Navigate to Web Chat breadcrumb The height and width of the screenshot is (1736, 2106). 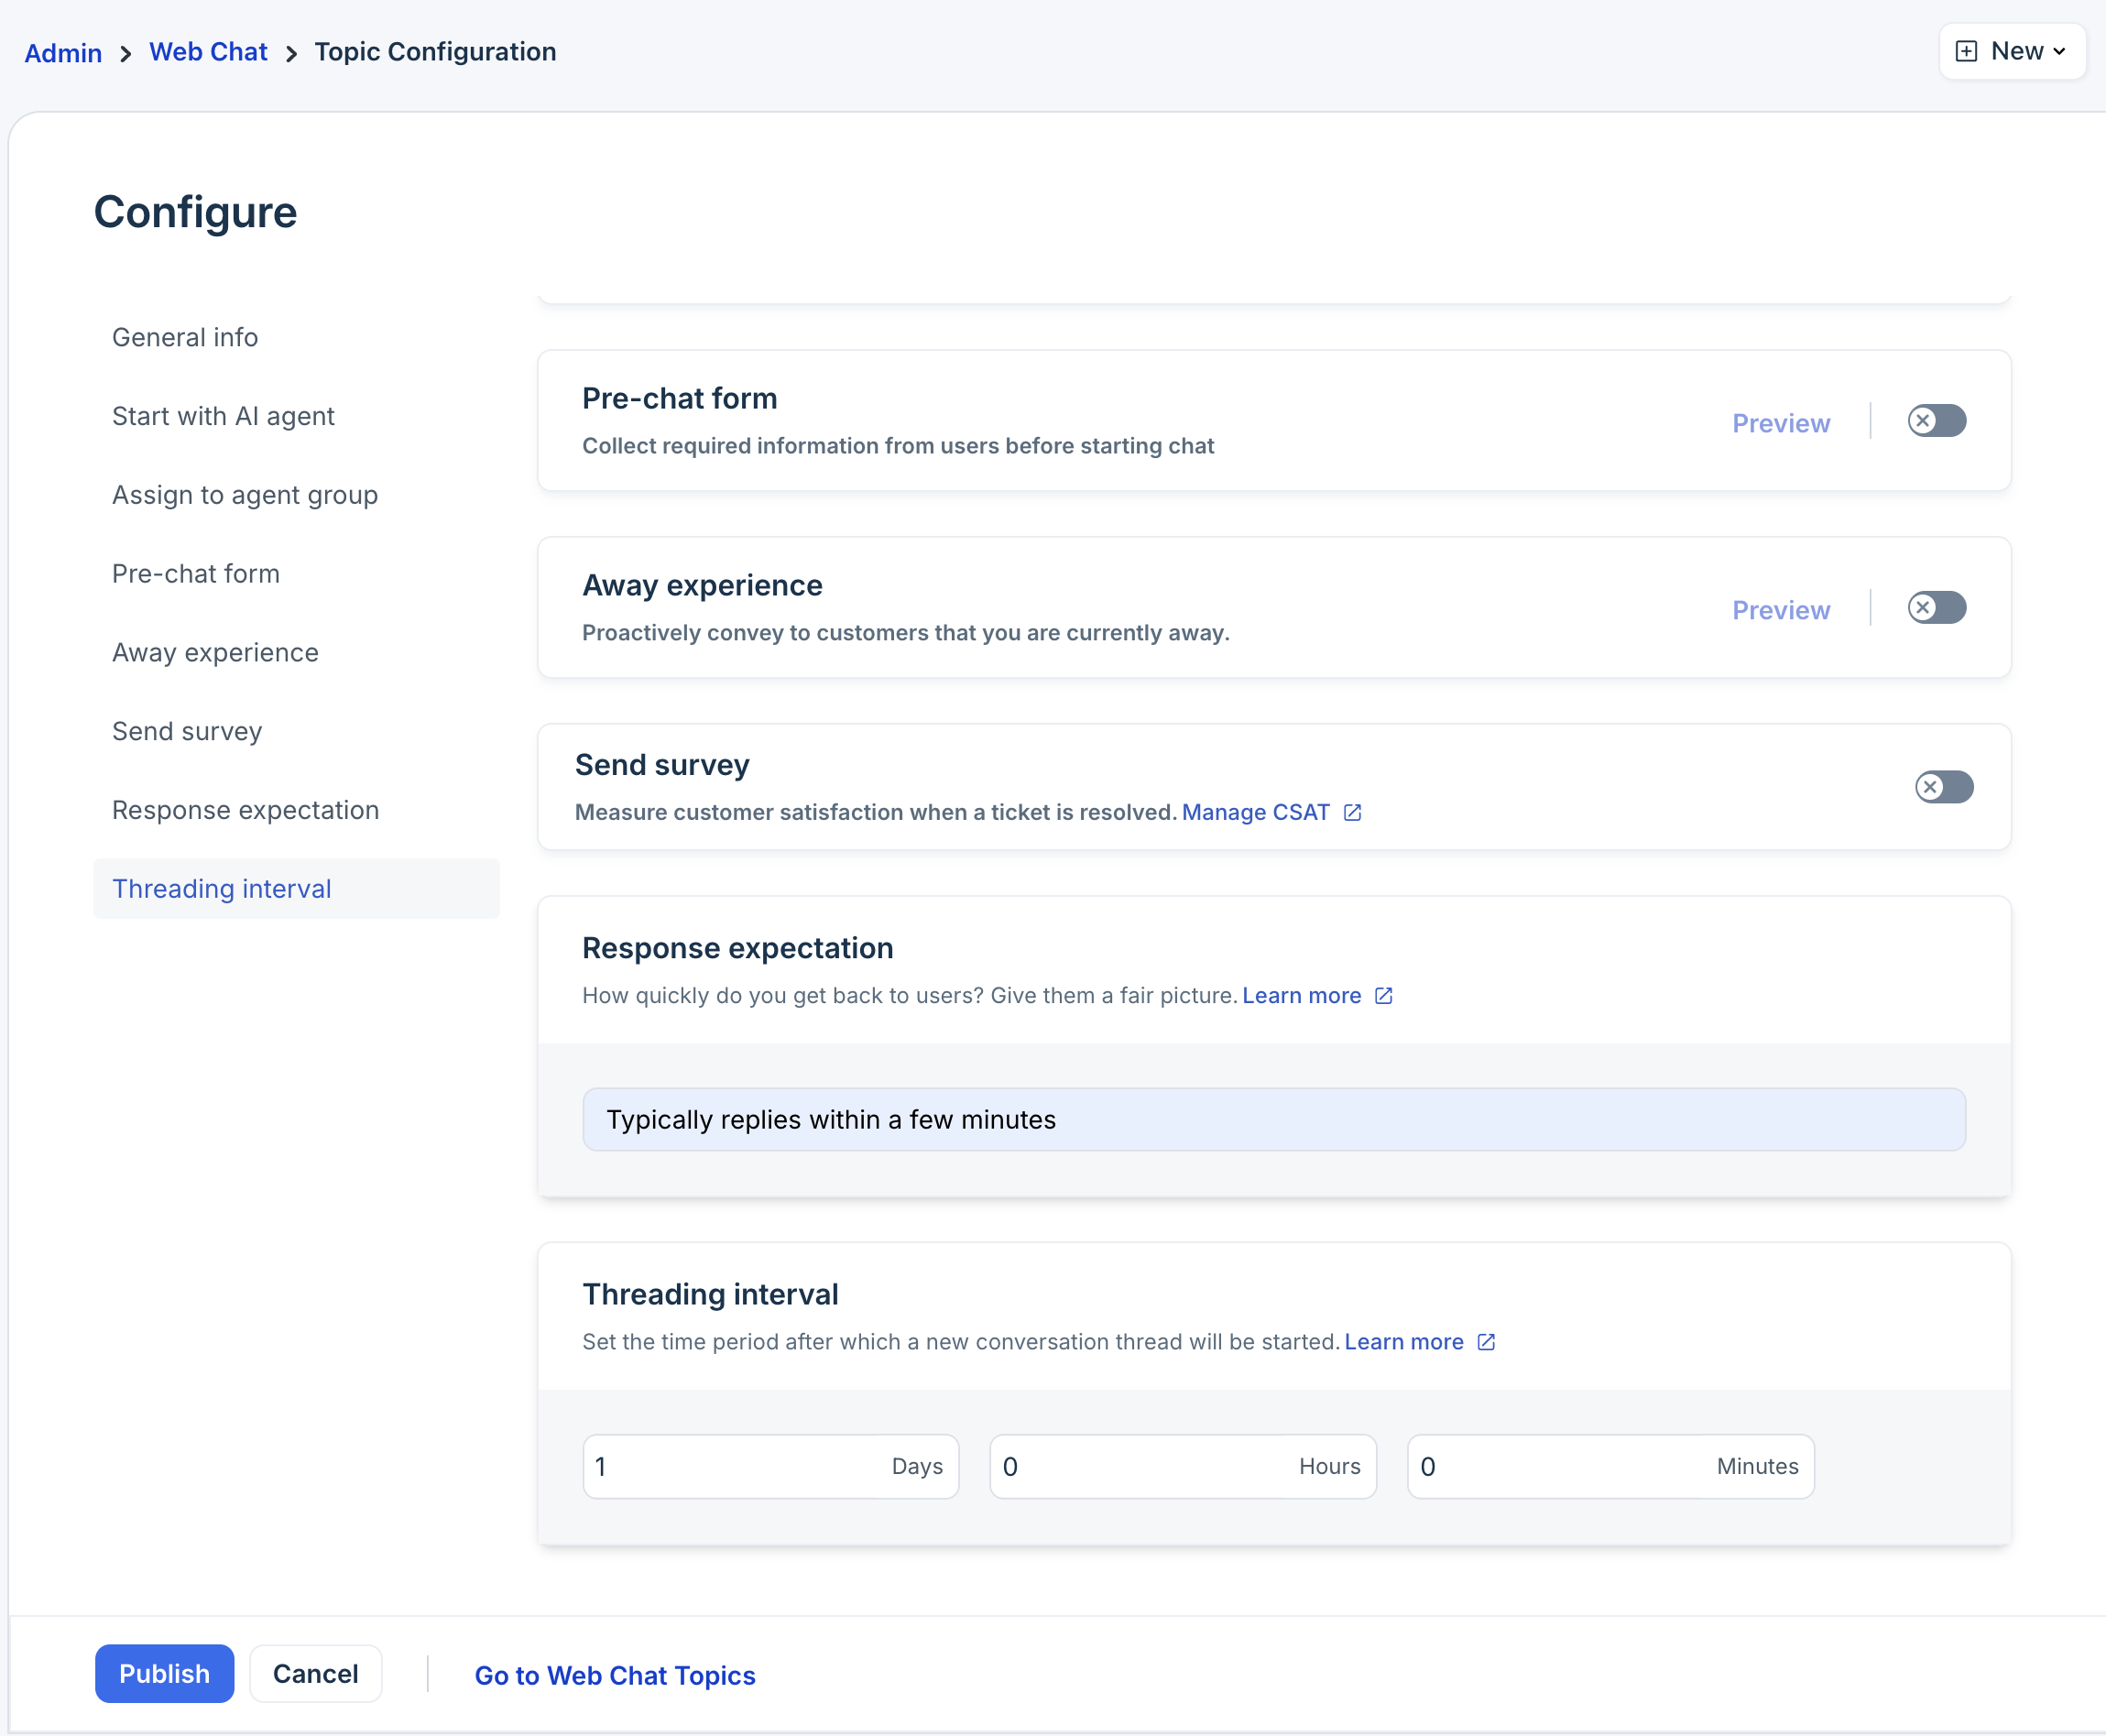coord(208,52)
